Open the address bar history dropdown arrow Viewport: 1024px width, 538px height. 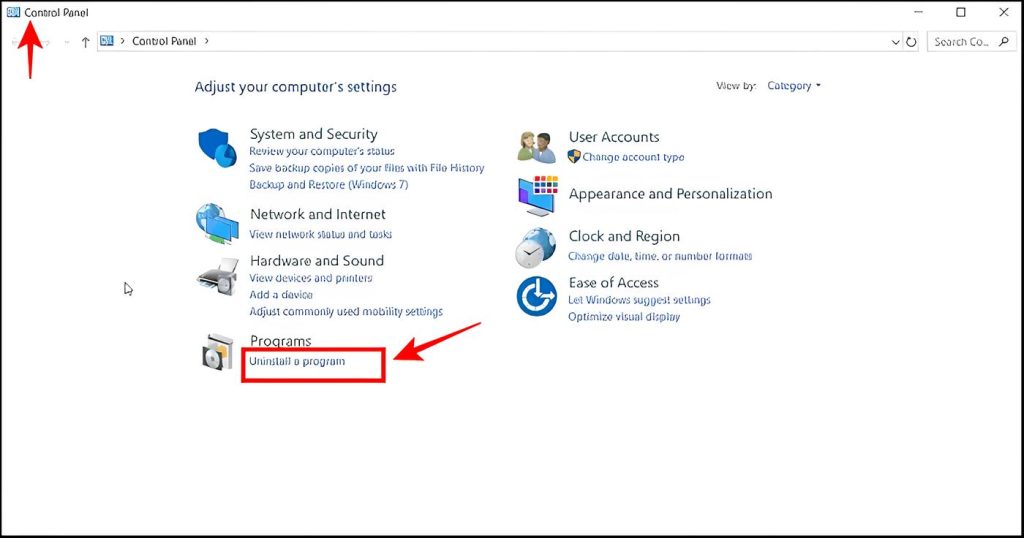click(895, 42)
